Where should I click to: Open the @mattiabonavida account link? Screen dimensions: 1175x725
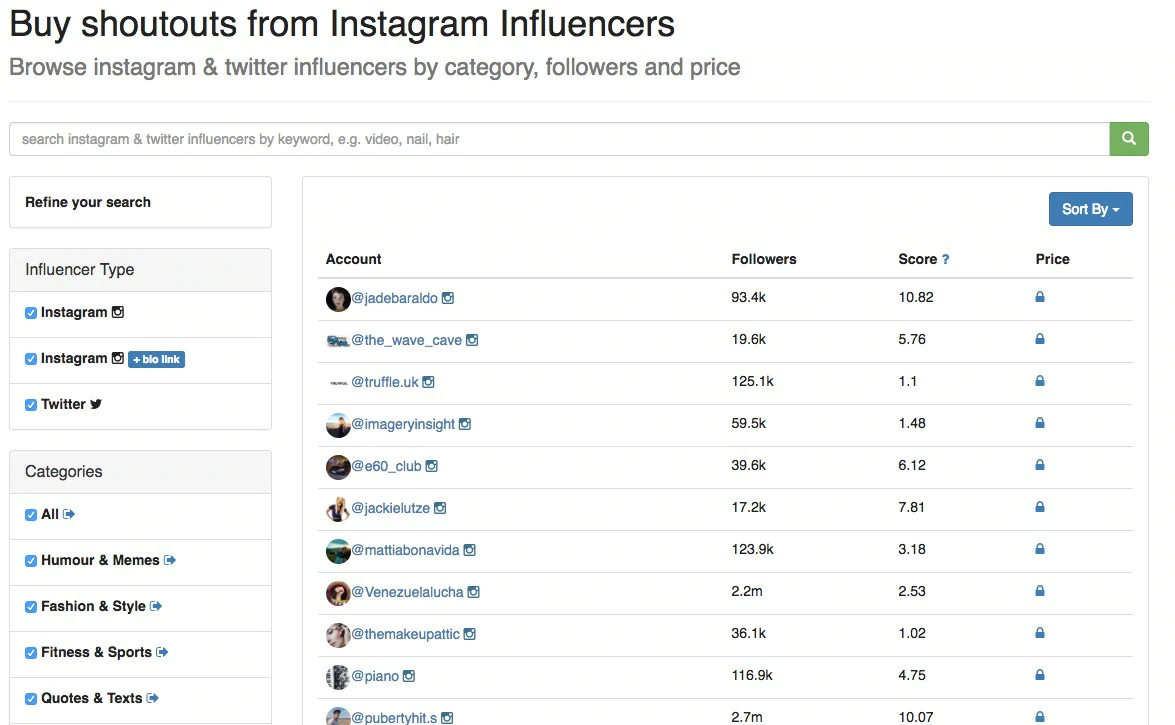(x=405, y=550)
